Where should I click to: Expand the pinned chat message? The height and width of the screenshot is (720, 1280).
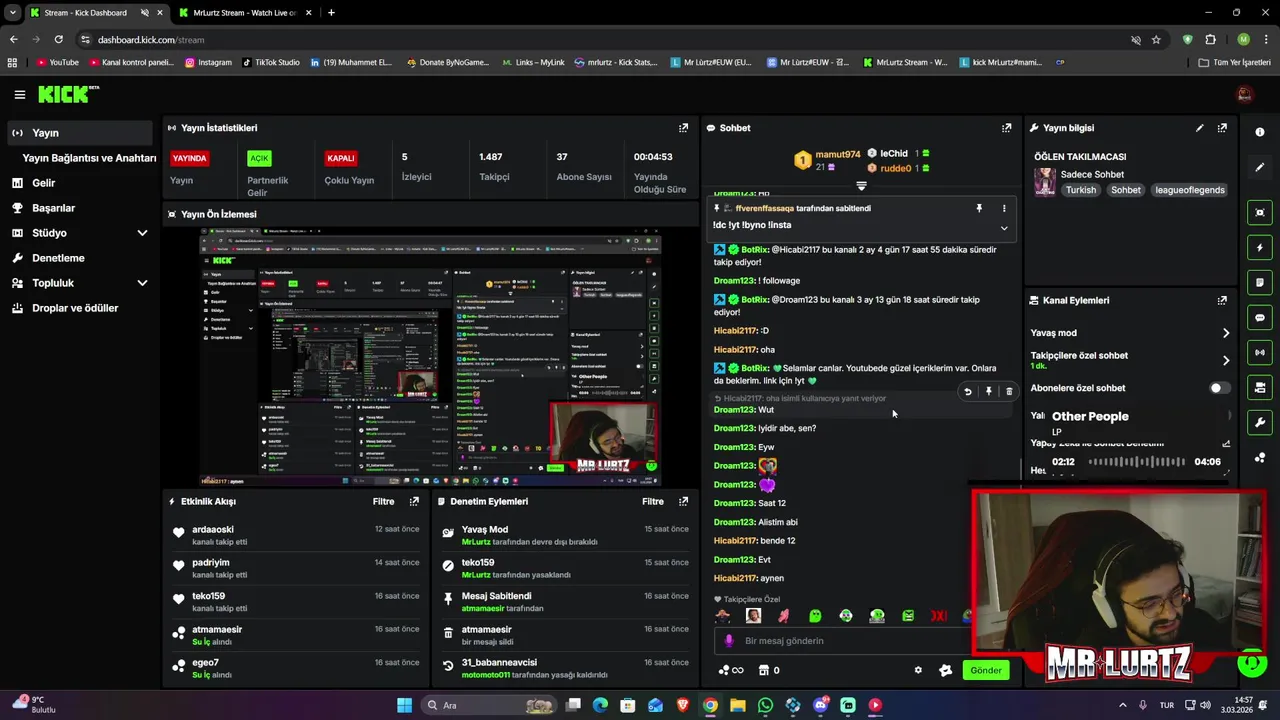(1004, 227)
